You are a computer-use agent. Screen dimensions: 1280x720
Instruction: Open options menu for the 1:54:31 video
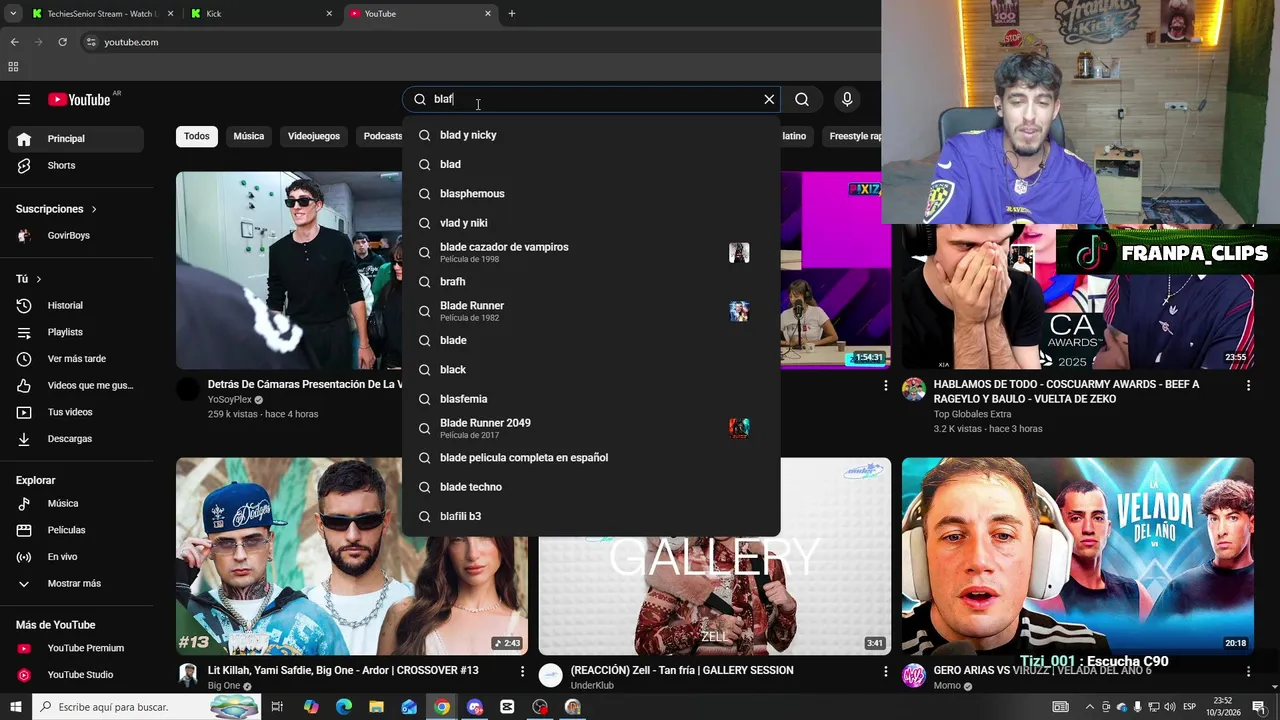coord(885,385)
